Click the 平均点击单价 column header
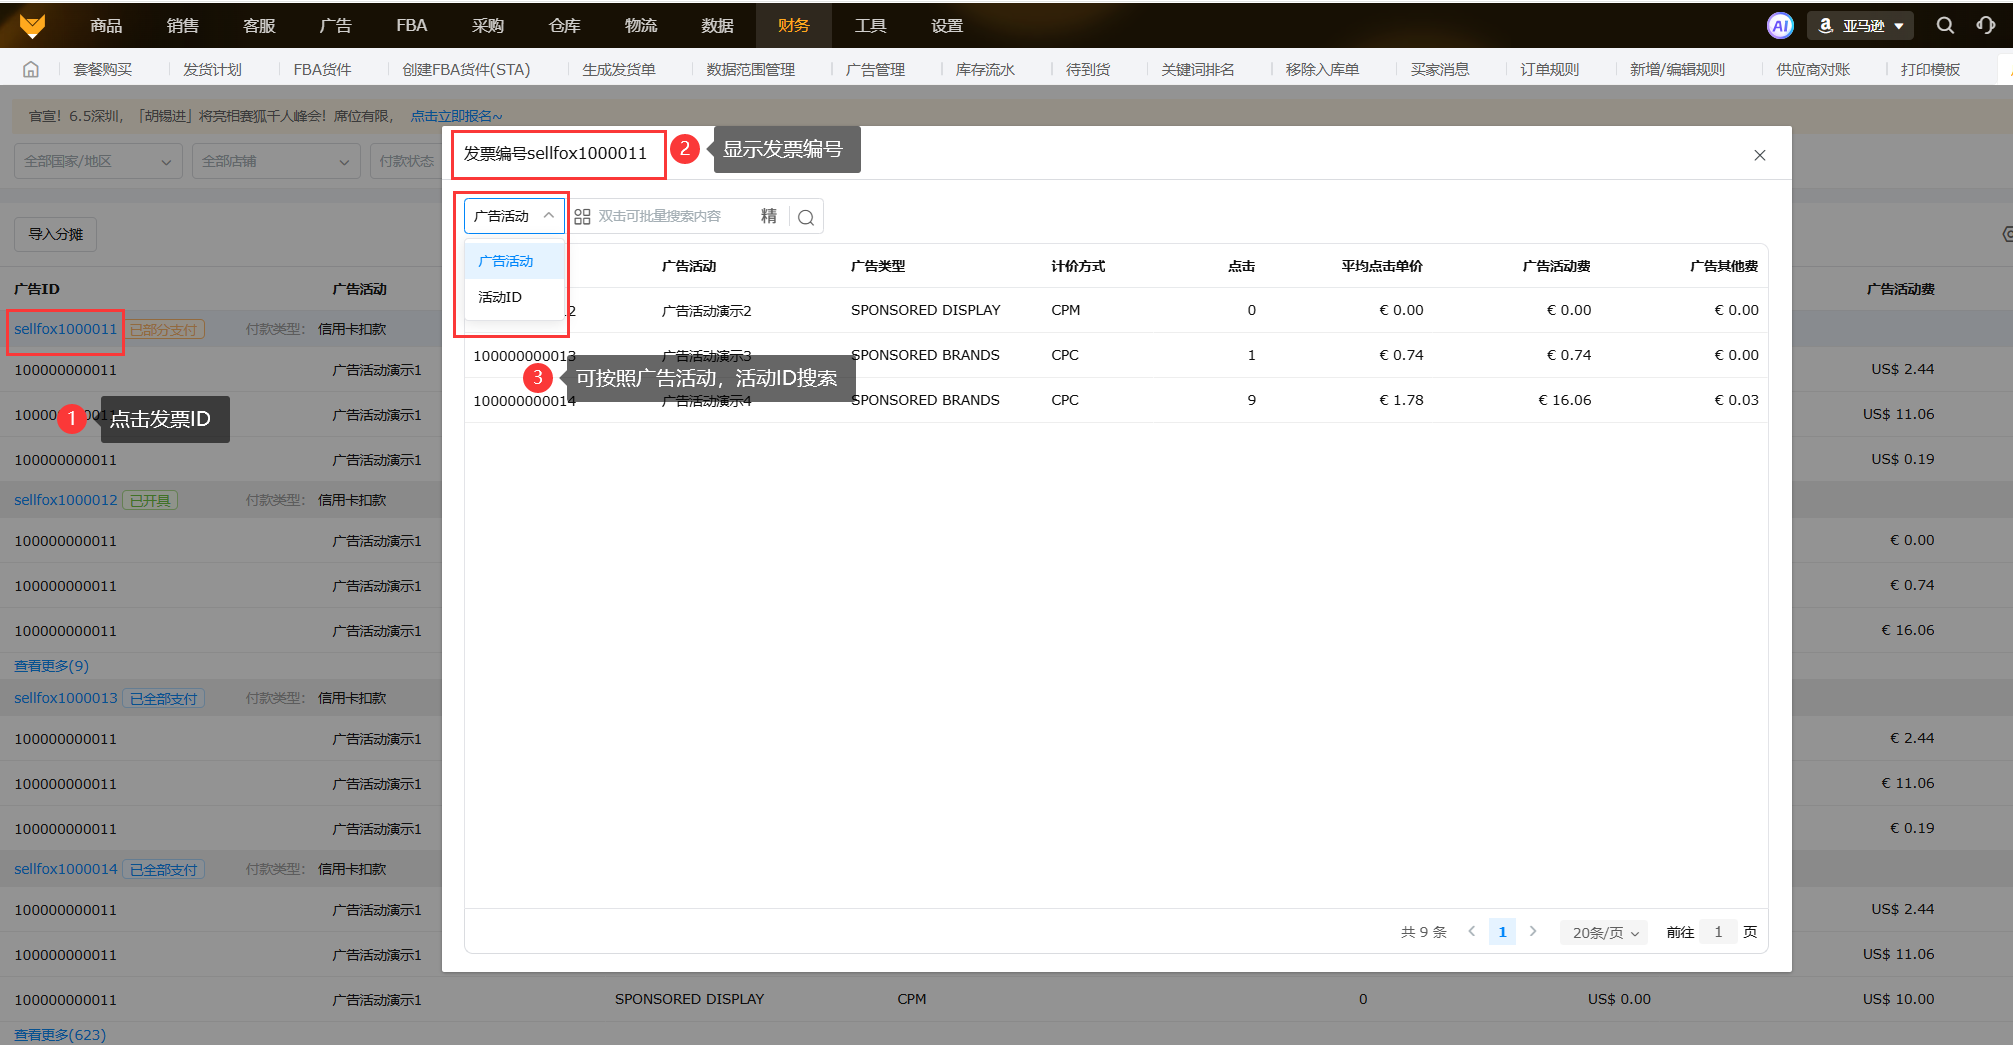The height and width of the screenshot is (1045, 2013). click(x=1382, y=266)
